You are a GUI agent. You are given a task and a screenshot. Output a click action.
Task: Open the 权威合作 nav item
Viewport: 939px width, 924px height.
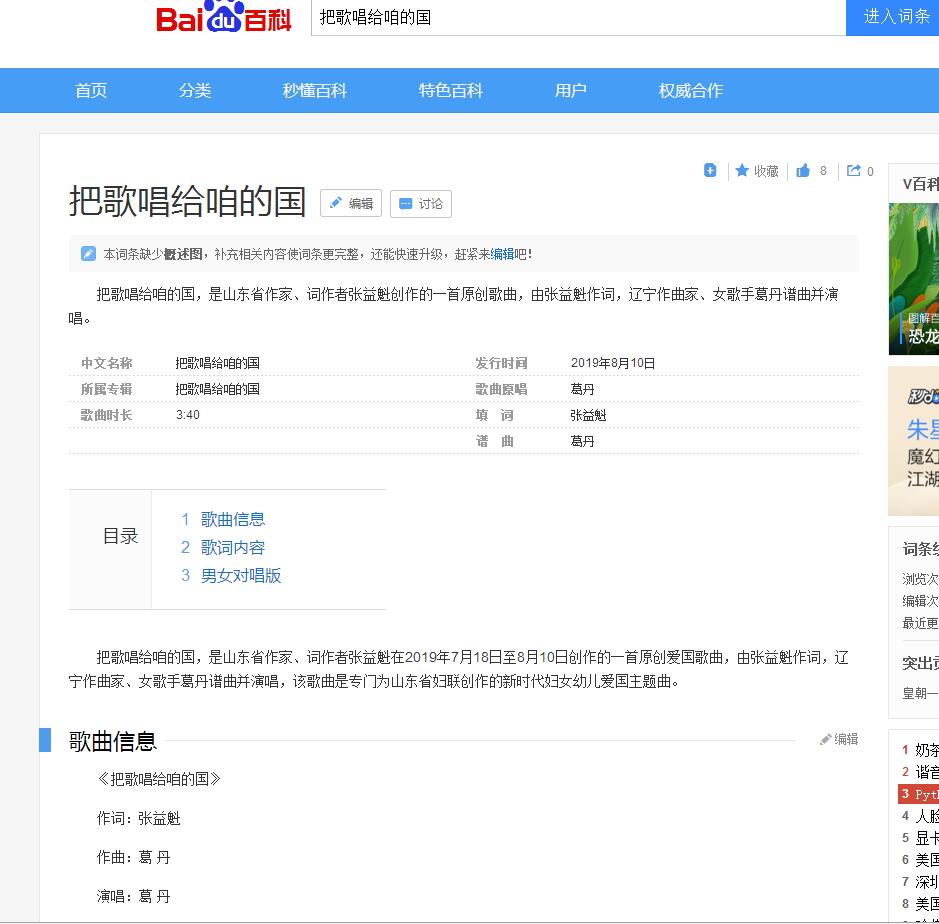coord(691,90)
